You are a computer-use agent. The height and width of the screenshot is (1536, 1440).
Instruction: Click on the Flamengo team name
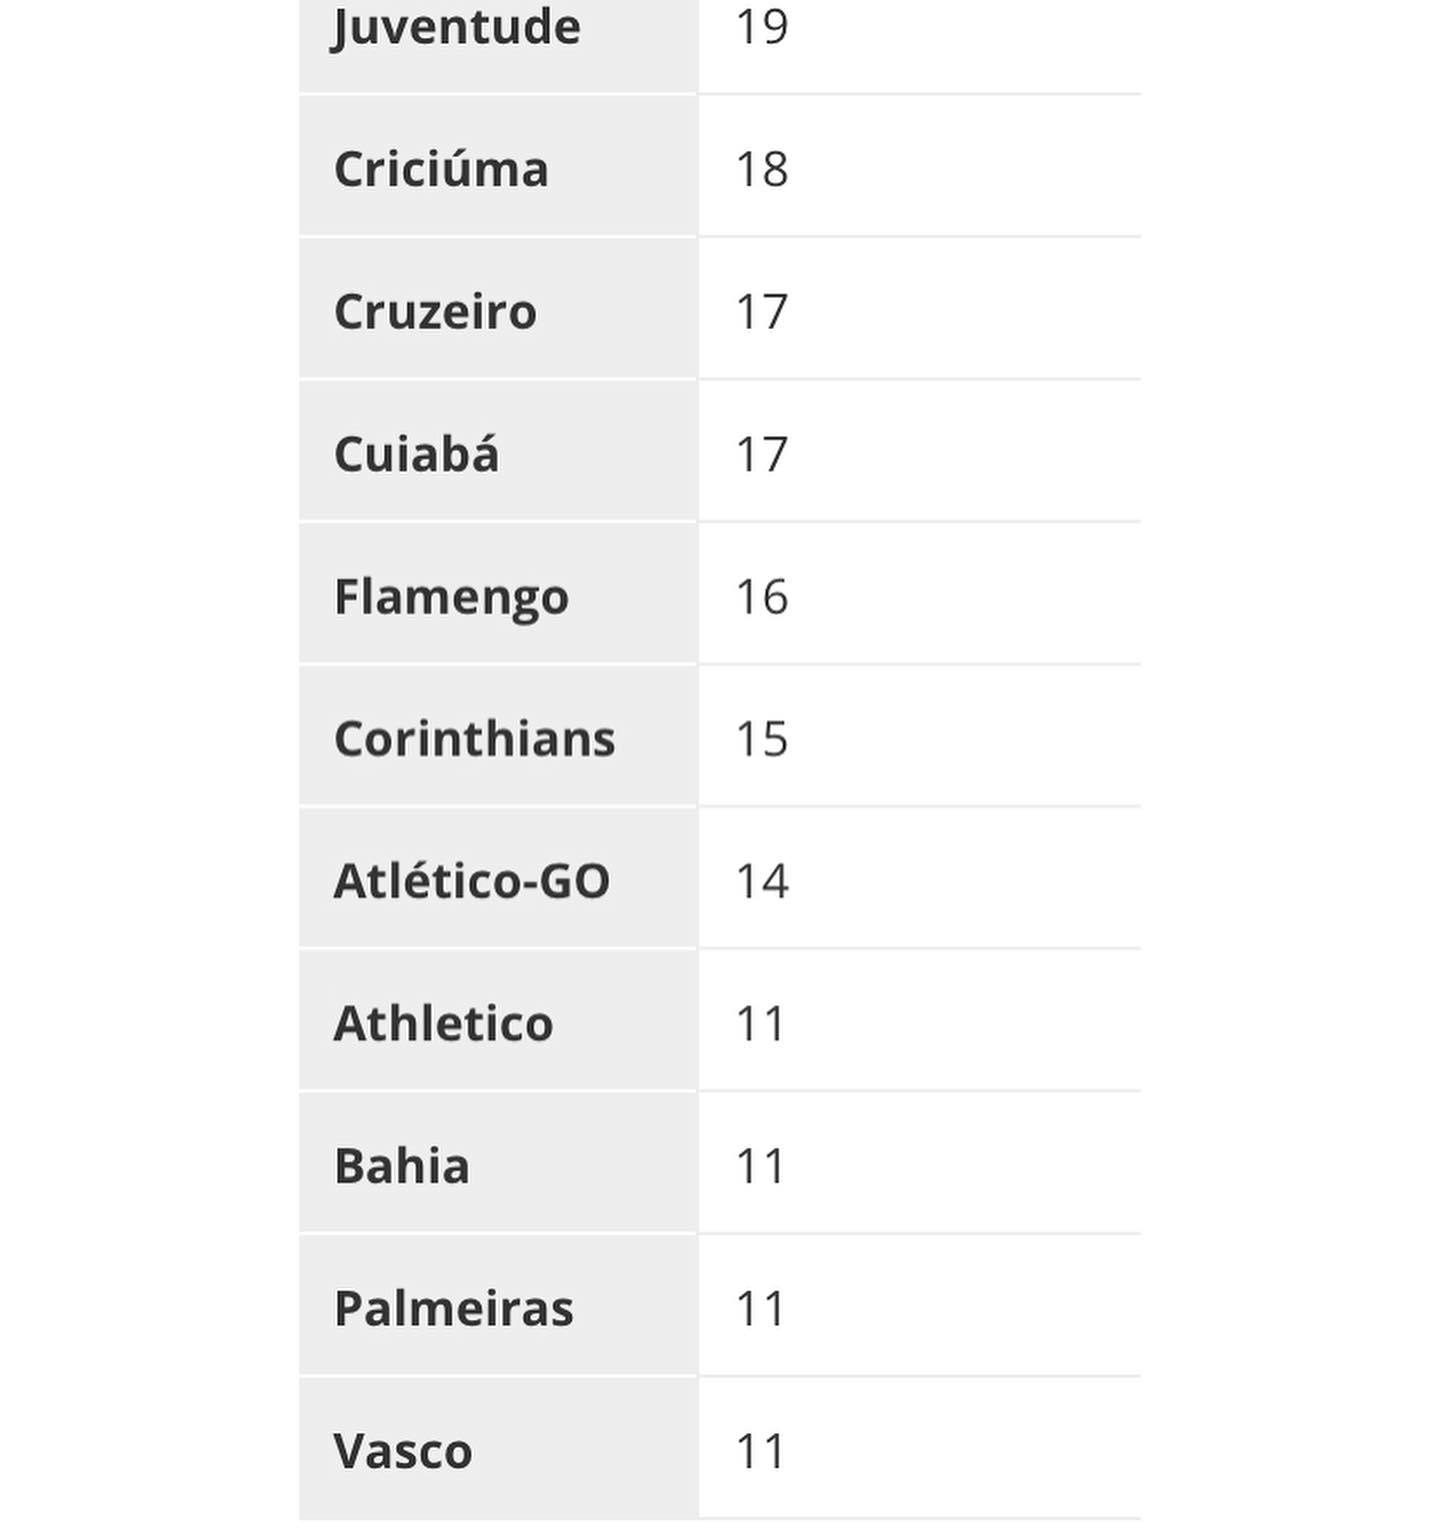pos(451,597)
